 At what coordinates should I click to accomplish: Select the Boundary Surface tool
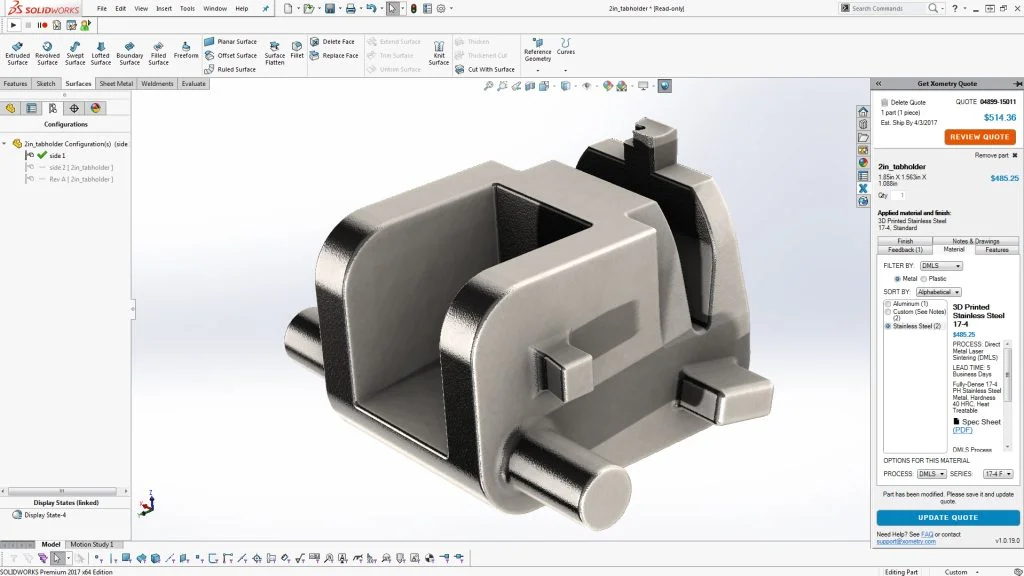pyautogui.click(x=129, y=52)
